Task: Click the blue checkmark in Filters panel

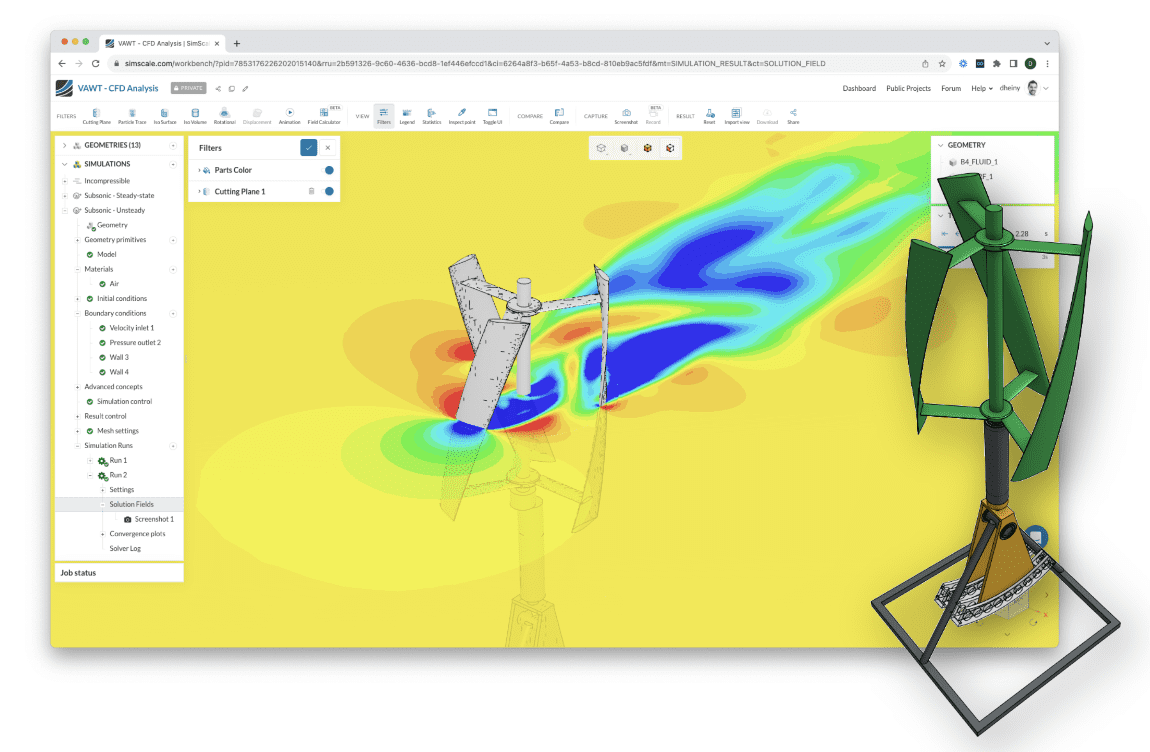Action: [309, 147]
